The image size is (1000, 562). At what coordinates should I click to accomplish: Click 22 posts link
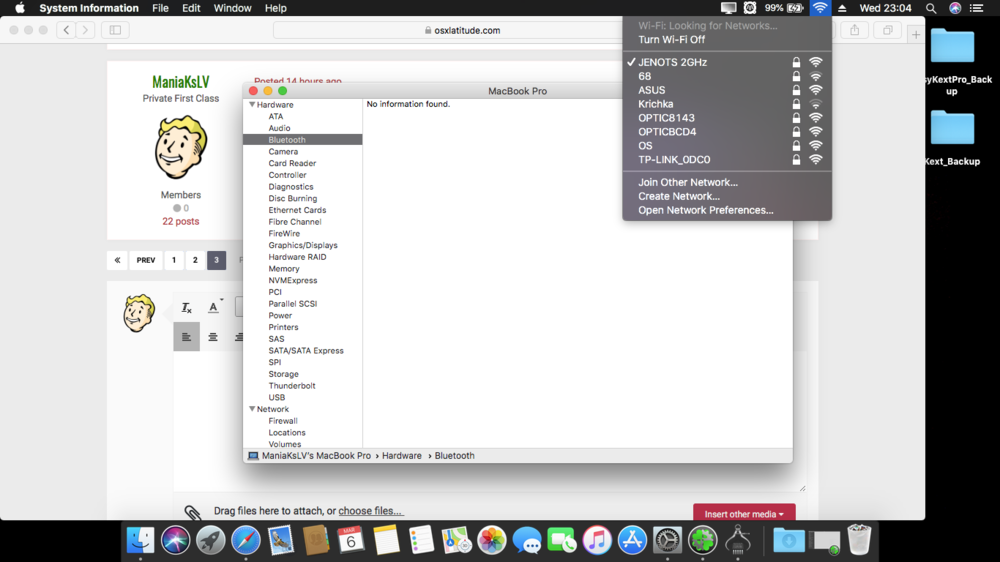pos(180,221)
